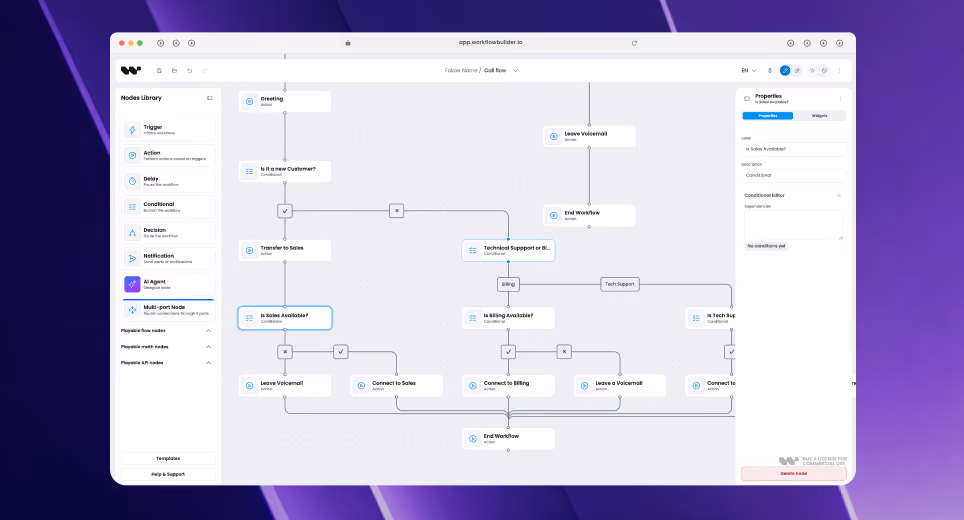Select the Transfer to Sales node
Screen dimensions: 964x520
[285, 250]
